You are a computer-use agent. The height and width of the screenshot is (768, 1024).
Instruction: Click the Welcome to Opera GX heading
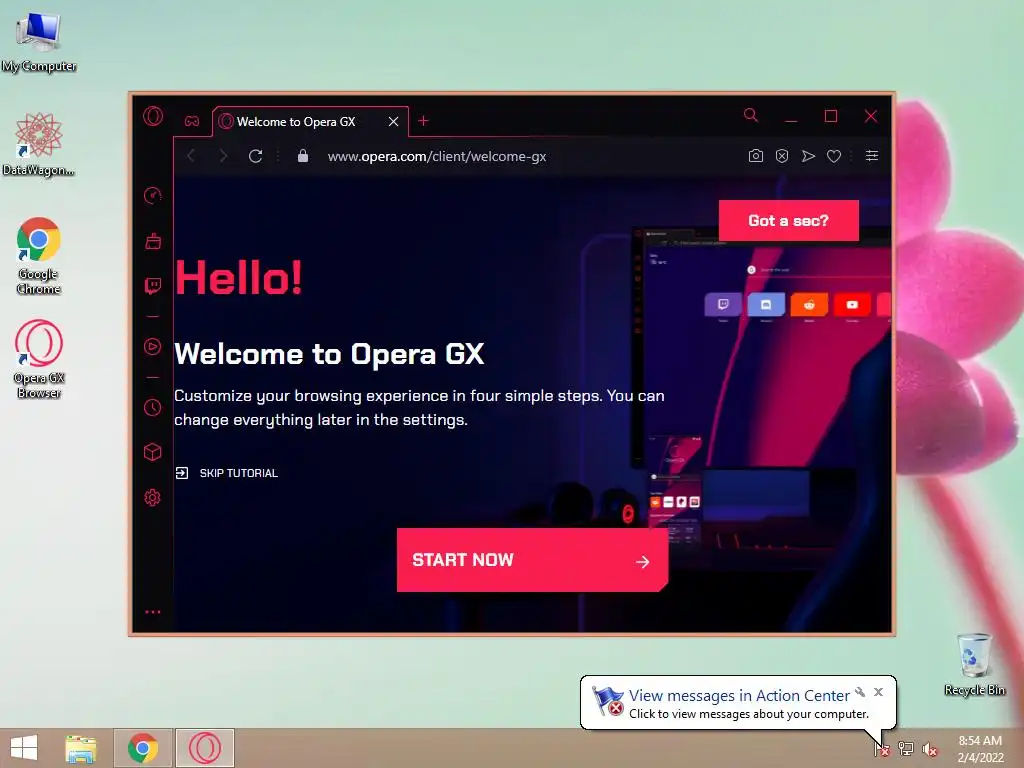tap(329, 354)
